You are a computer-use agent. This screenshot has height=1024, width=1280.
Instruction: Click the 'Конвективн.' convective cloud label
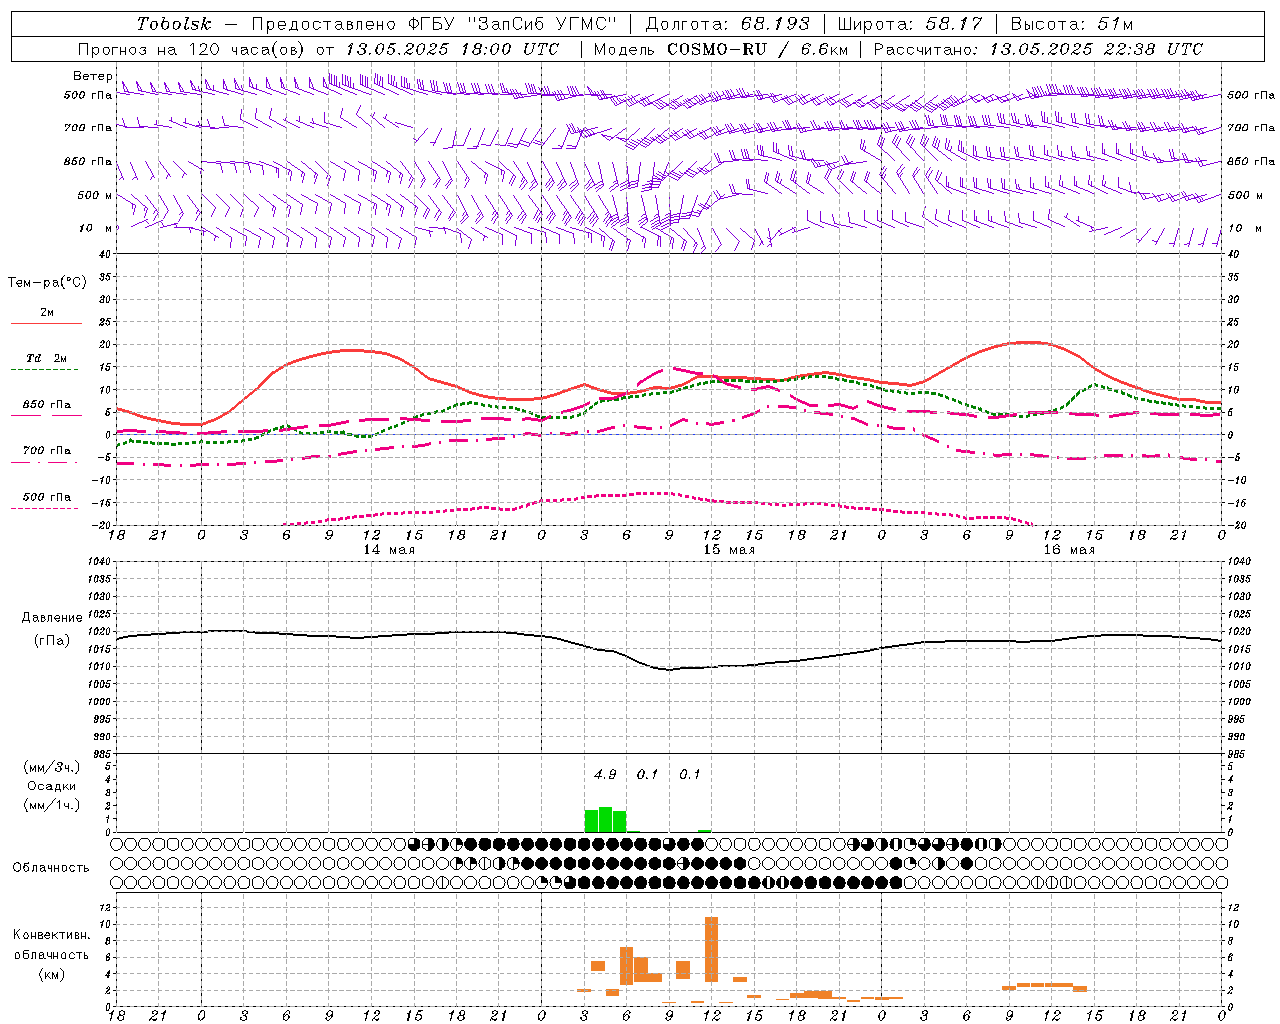(51, 935)
